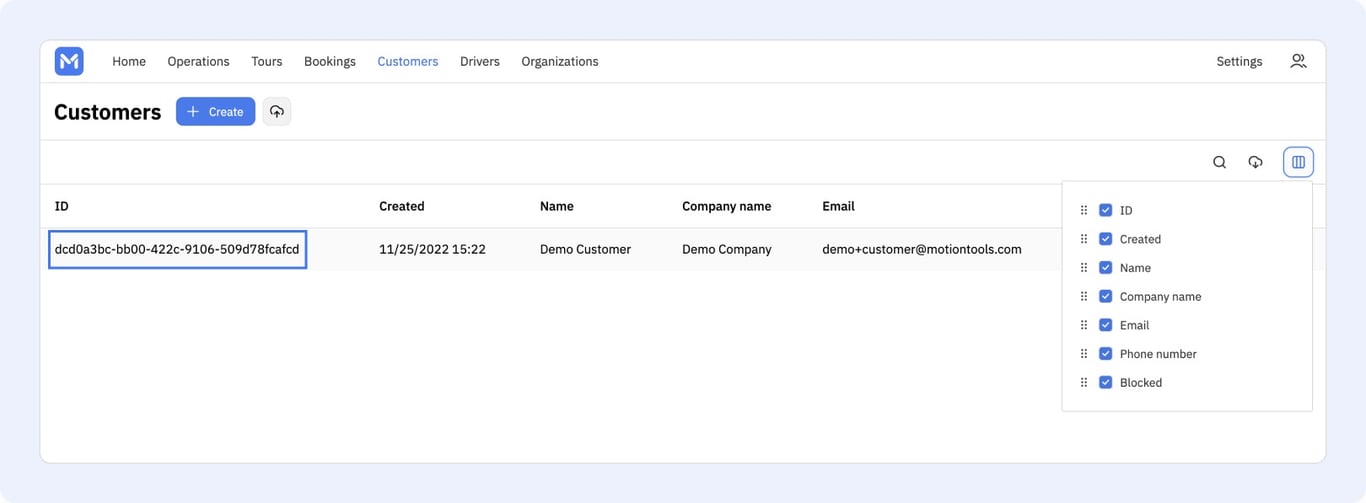
Task: Click the Customers page heading
Action: [108, 112]
